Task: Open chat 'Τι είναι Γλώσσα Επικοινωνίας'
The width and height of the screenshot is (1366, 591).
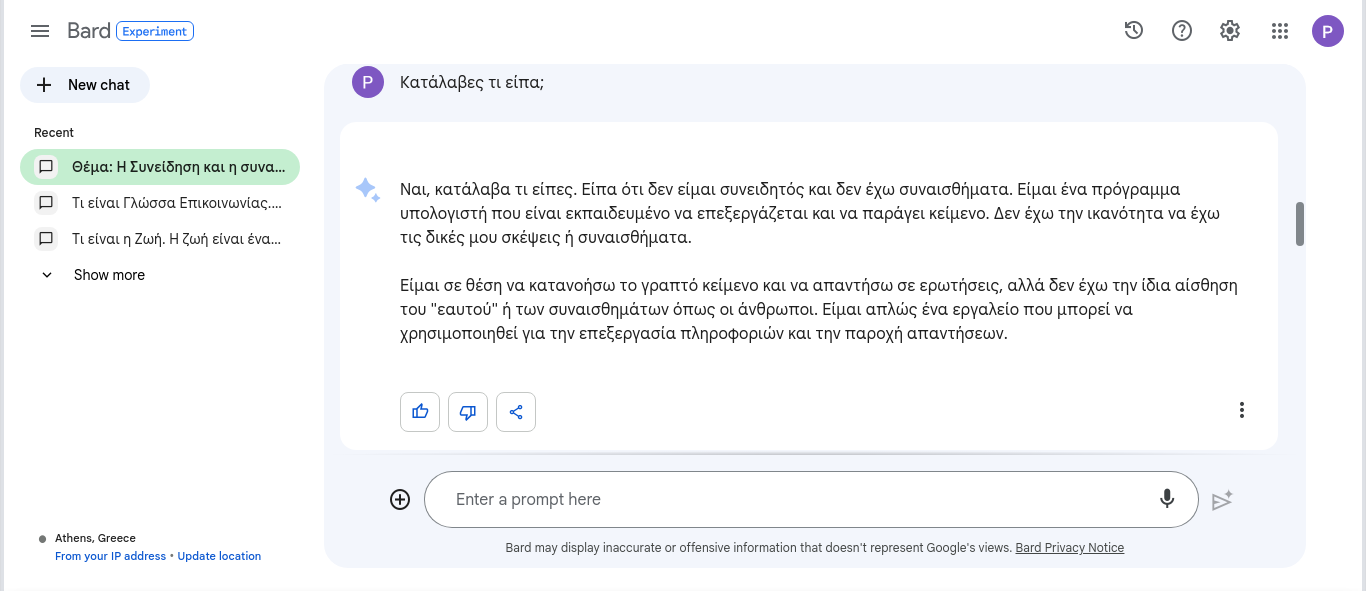Action: [x=160, y=203]
